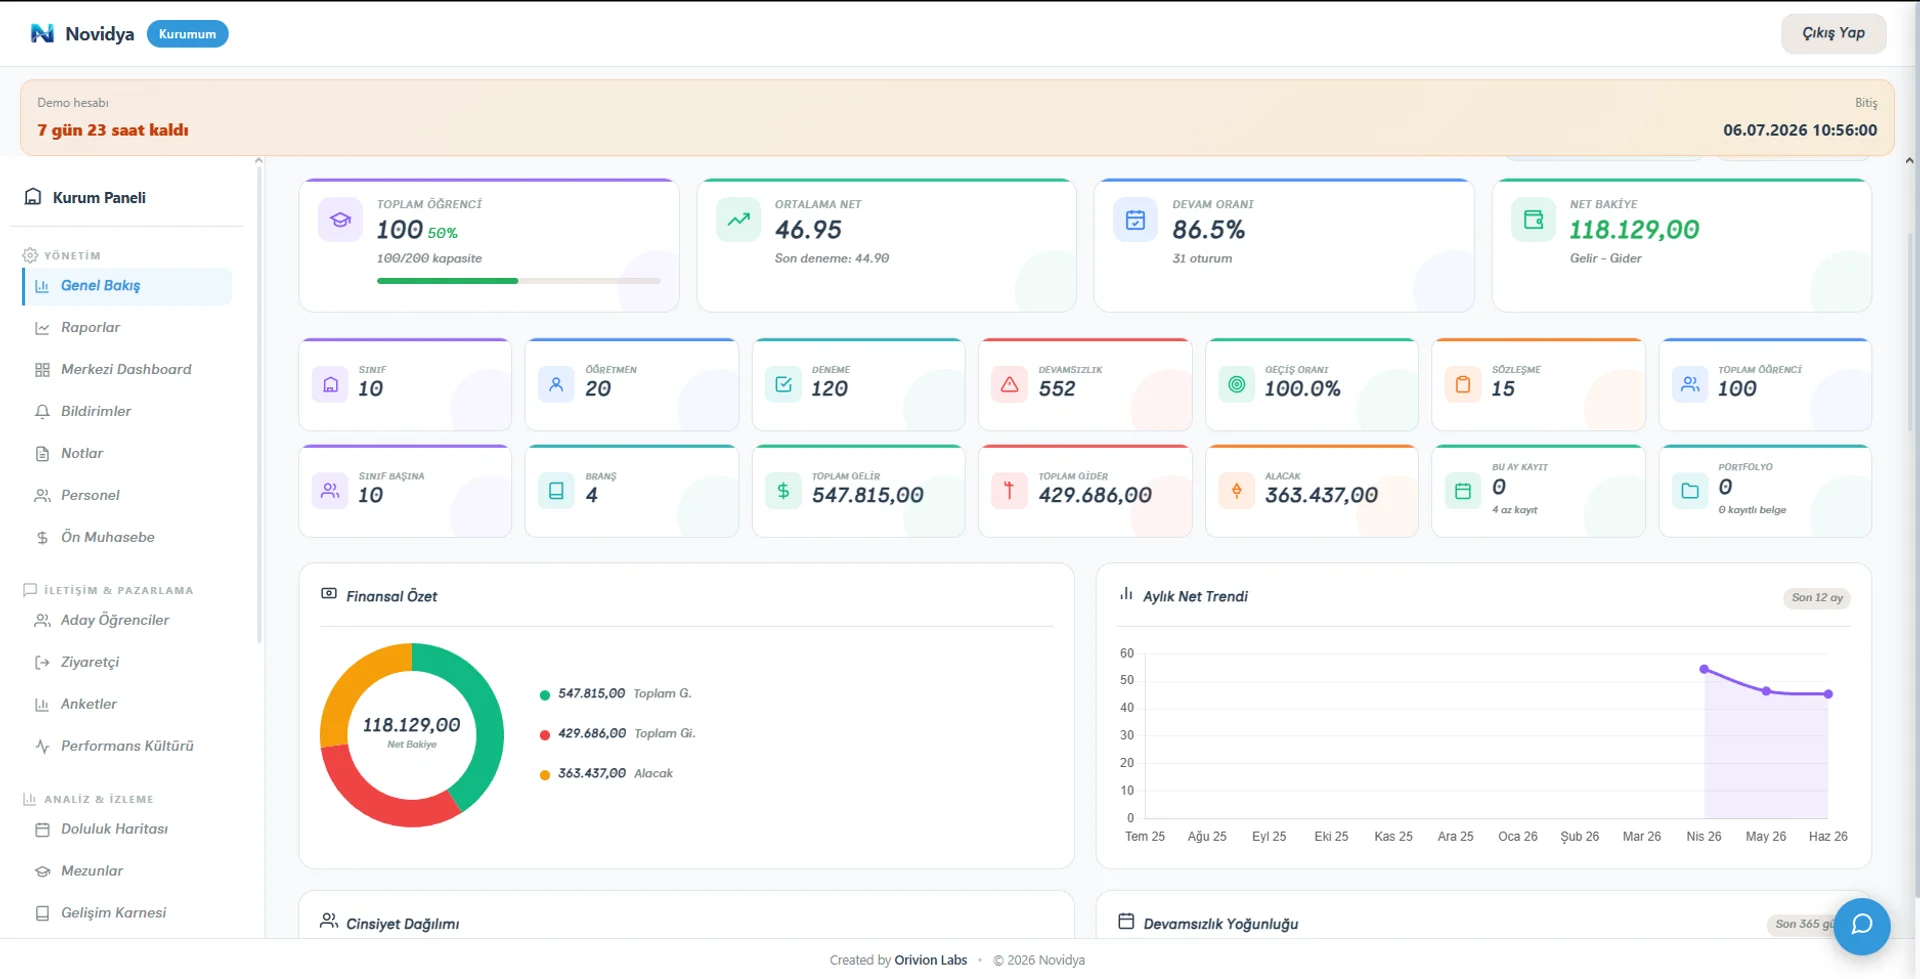Click the Novidya logo icon

tap(42, 34)
